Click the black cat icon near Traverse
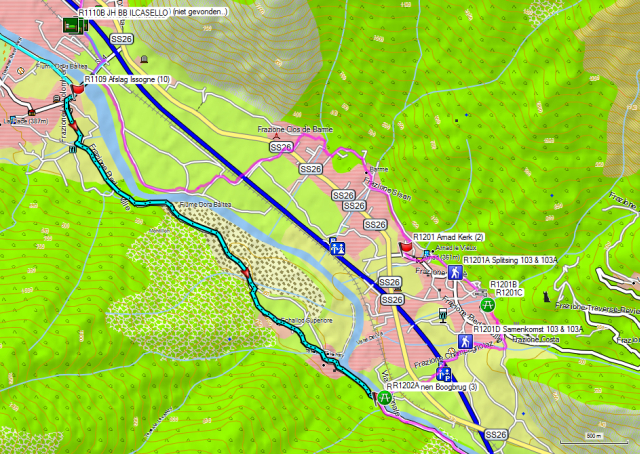This screenshot has height=454, width=640. click(544, 296)
